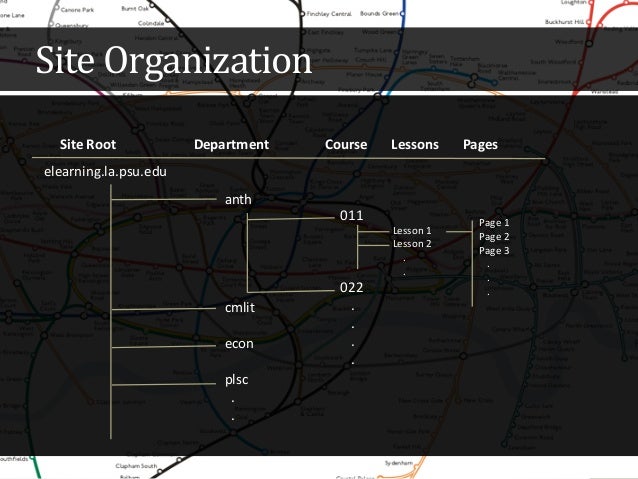Image resolution: width=638 pixels, height=479 pixels.
Task: Select the 'Lessons' column heading
Action: click(415, 144)
